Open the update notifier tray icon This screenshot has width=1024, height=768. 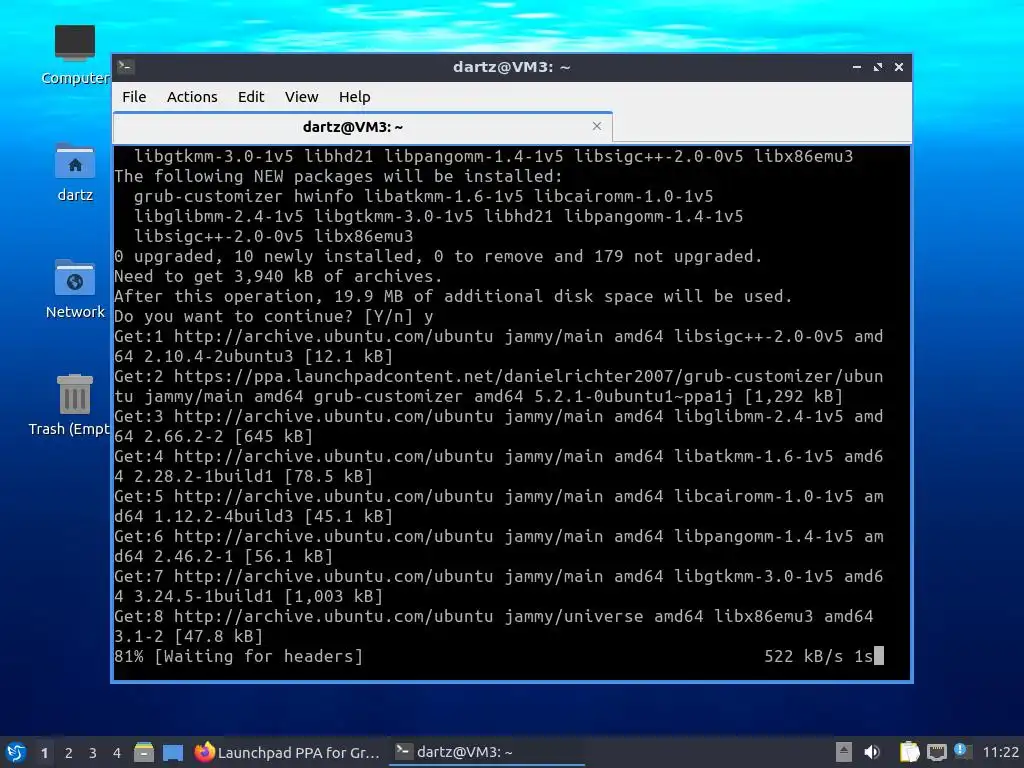click(x=962, y=751)
